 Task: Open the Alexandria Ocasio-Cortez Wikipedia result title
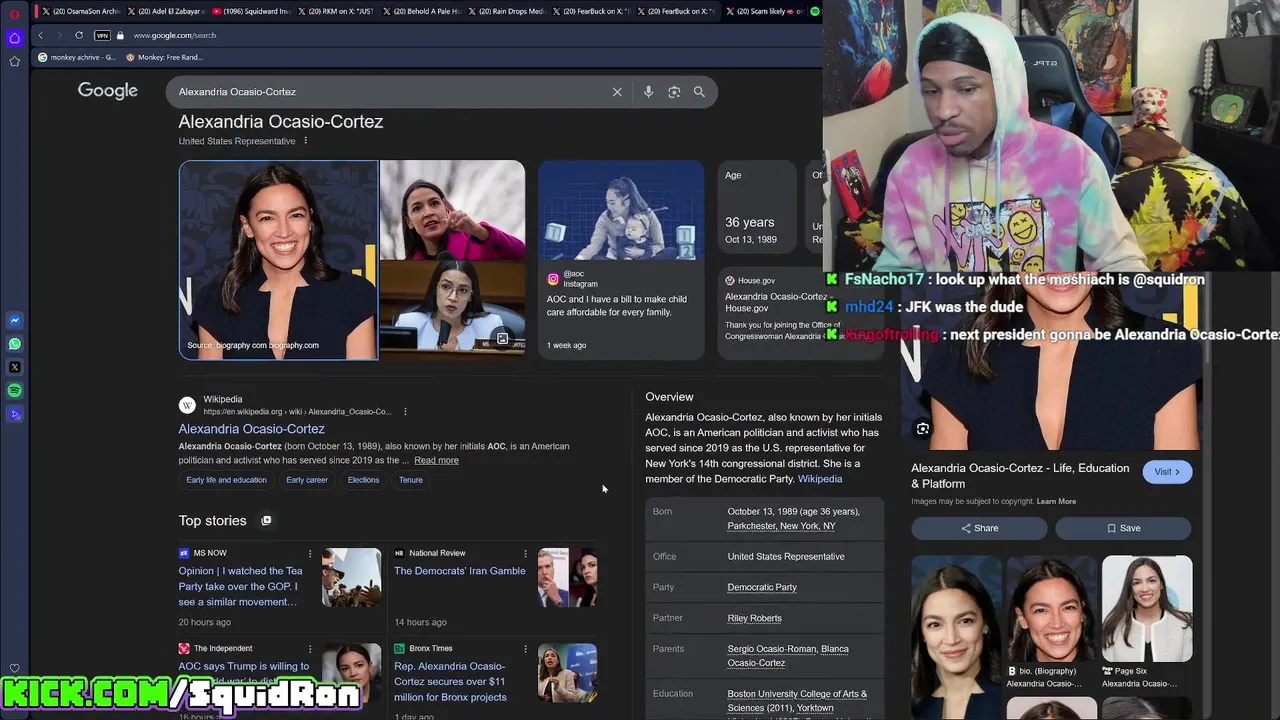coord(251,429)
